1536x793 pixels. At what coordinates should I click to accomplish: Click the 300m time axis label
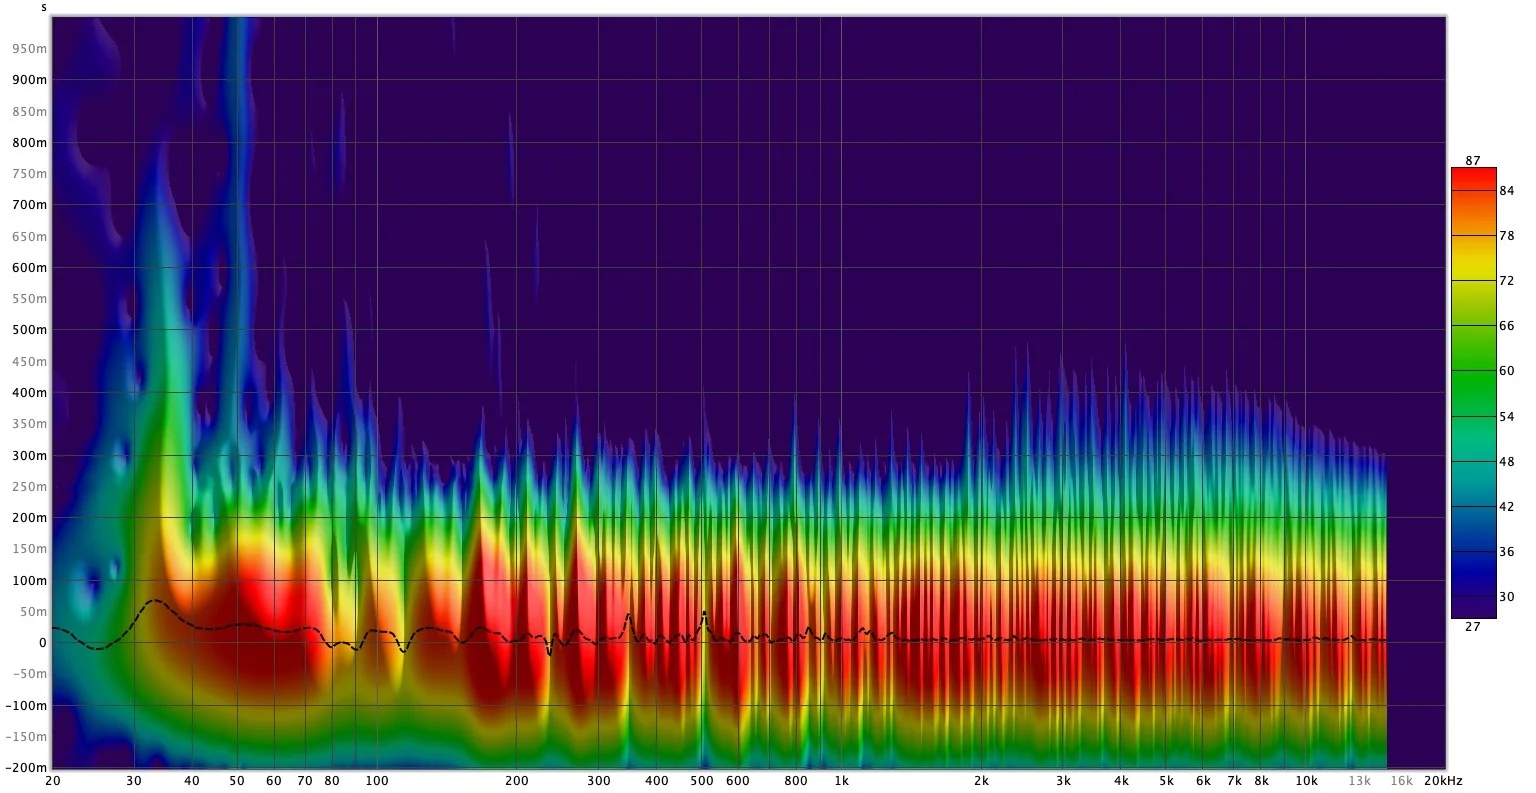30,455
